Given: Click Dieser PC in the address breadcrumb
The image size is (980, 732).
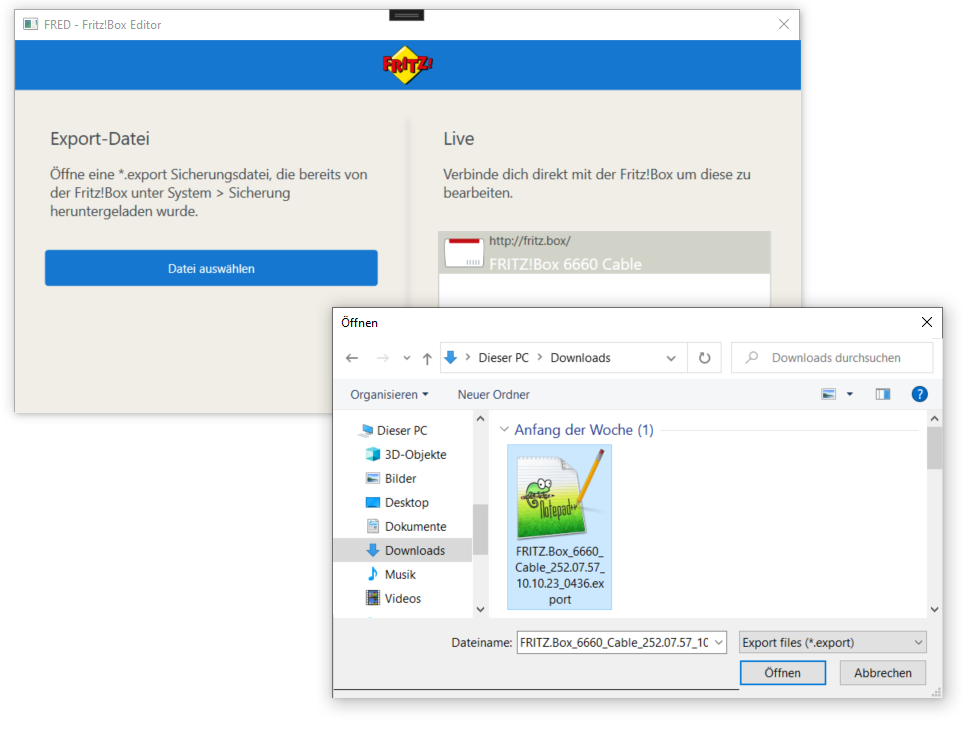Looking at the screenshot, I should pos(504,358).
